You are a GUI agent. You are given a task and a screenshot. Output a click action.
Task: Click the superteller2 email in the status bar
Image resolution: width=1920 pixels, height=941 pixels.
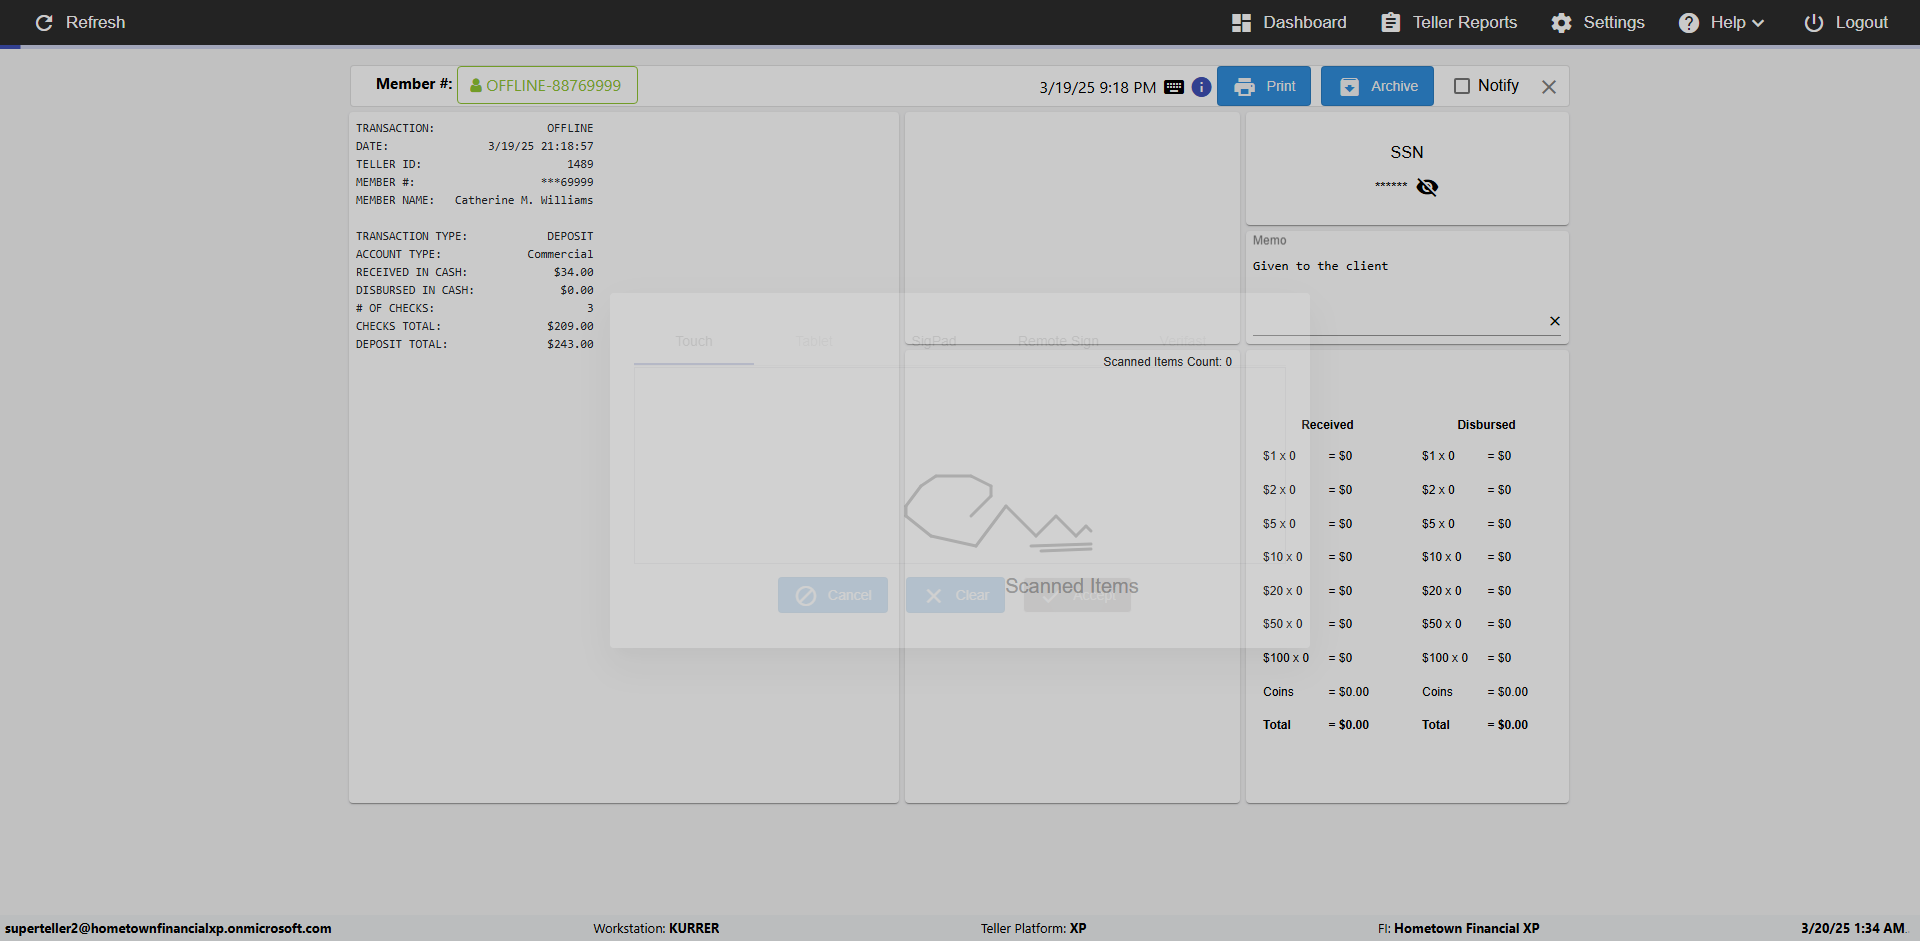coord(168,928)
